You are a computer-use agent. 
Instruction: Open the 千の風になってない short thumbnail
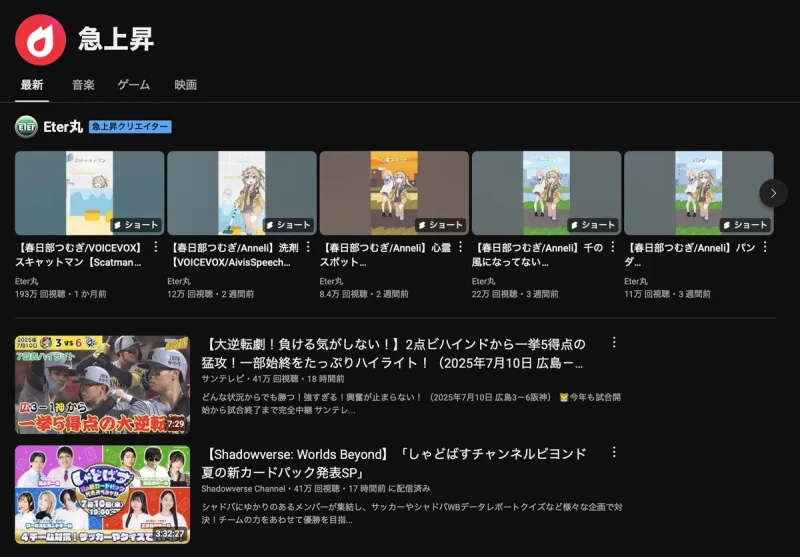(546, 193)
